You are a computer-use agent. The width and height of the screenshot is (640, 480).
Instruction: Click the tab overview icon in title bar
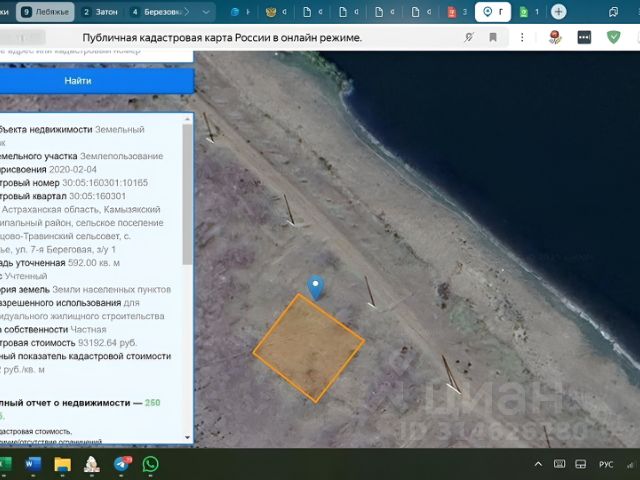pyautogui.click(x=613, y=12)
